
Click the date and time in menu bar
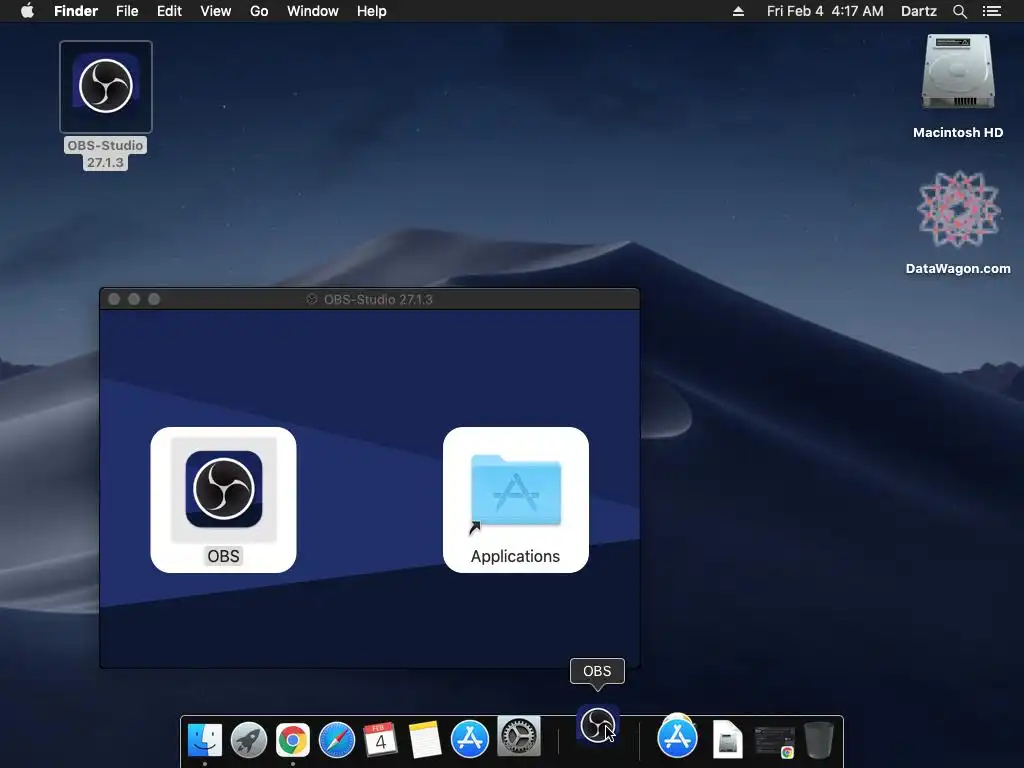pyautogui.click(x=825, y=11)
